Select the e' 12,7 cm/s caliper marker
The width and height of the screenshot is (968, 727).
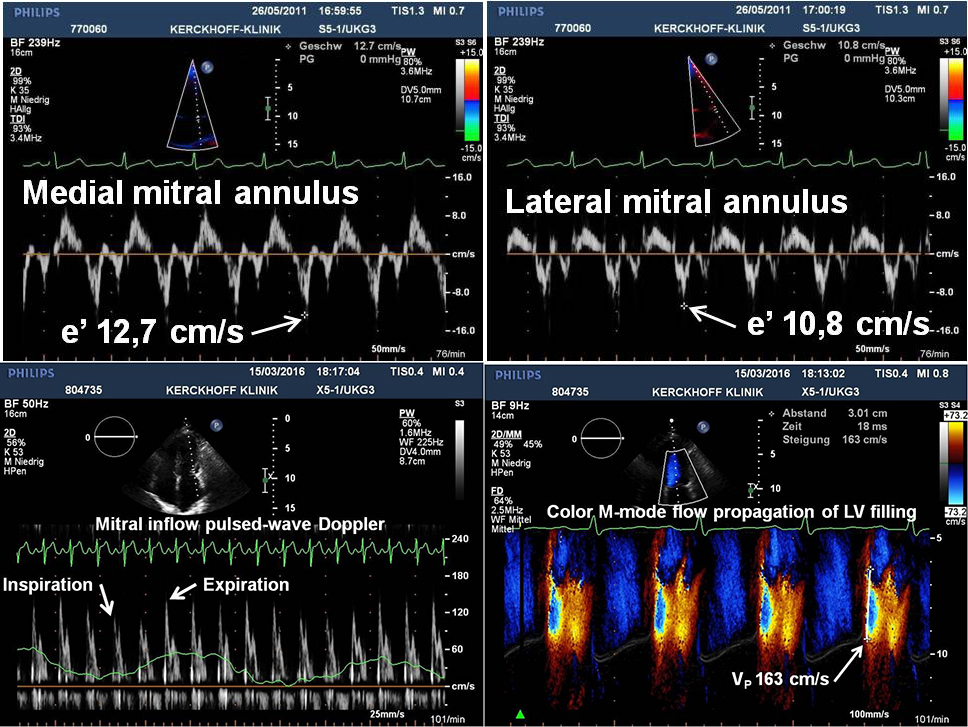(x=304, y=316)
